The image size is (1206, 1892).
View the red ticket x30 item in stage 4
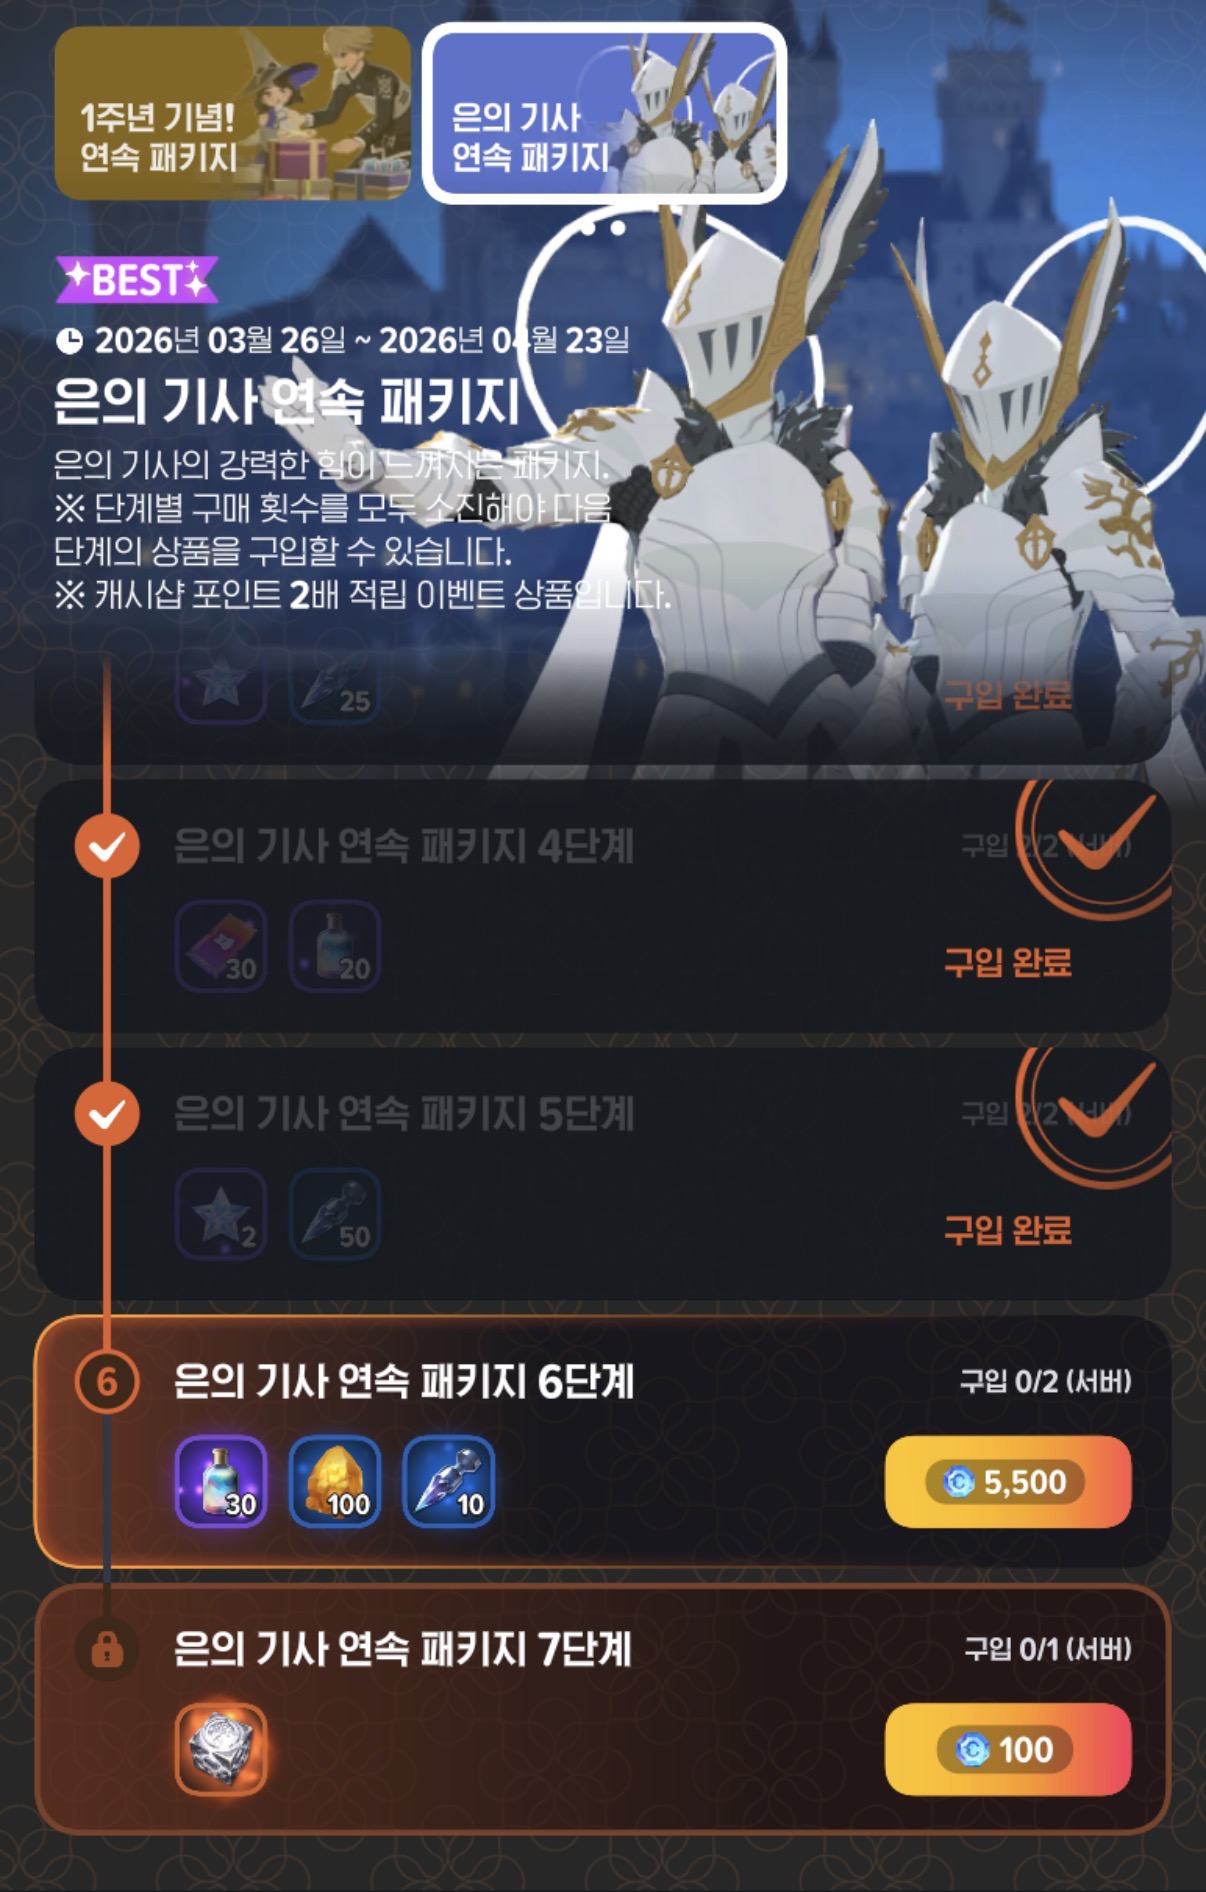point(221,946)
